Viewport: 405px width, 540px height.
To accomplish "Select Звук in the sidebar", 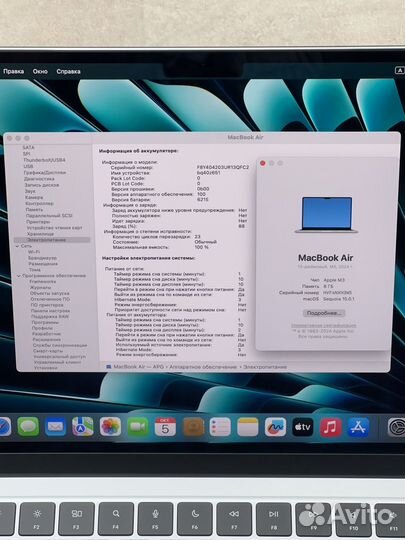I will click(30, 191).
